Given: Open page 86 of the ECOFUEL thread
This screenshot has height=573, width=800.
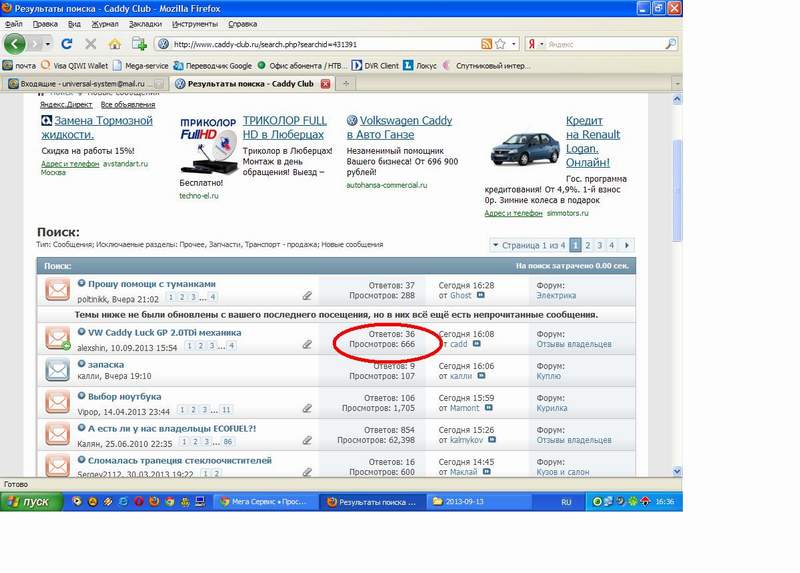Looking at the screenshot, I should (228, 442).
